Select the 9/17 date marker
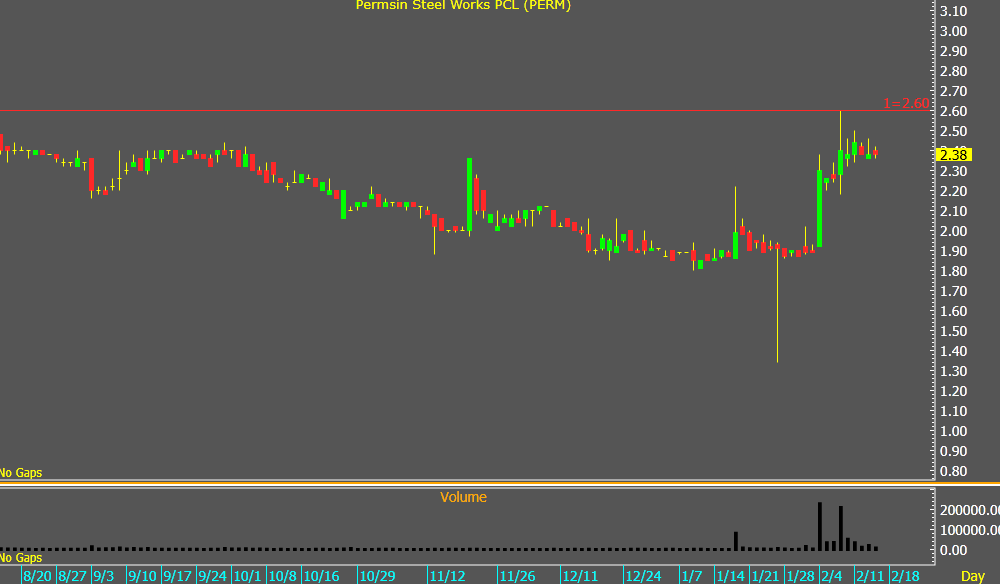 tap(177, 576)
